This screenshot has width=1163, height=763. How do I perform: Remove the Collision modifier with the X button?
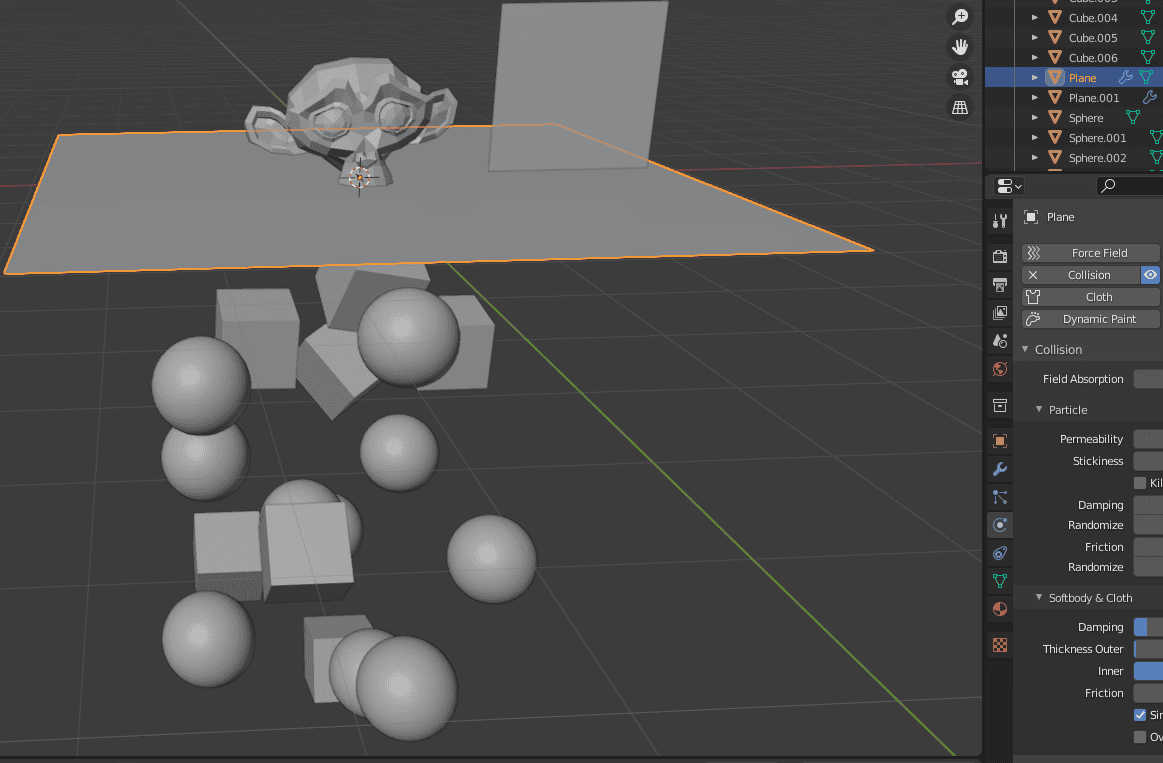(x=1031, y=274)
